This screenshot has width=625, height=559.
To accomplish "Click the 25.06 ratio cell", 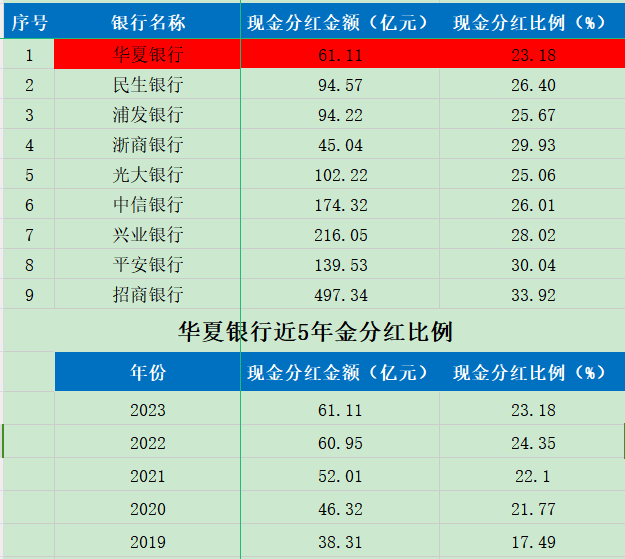I will (532, 174).
